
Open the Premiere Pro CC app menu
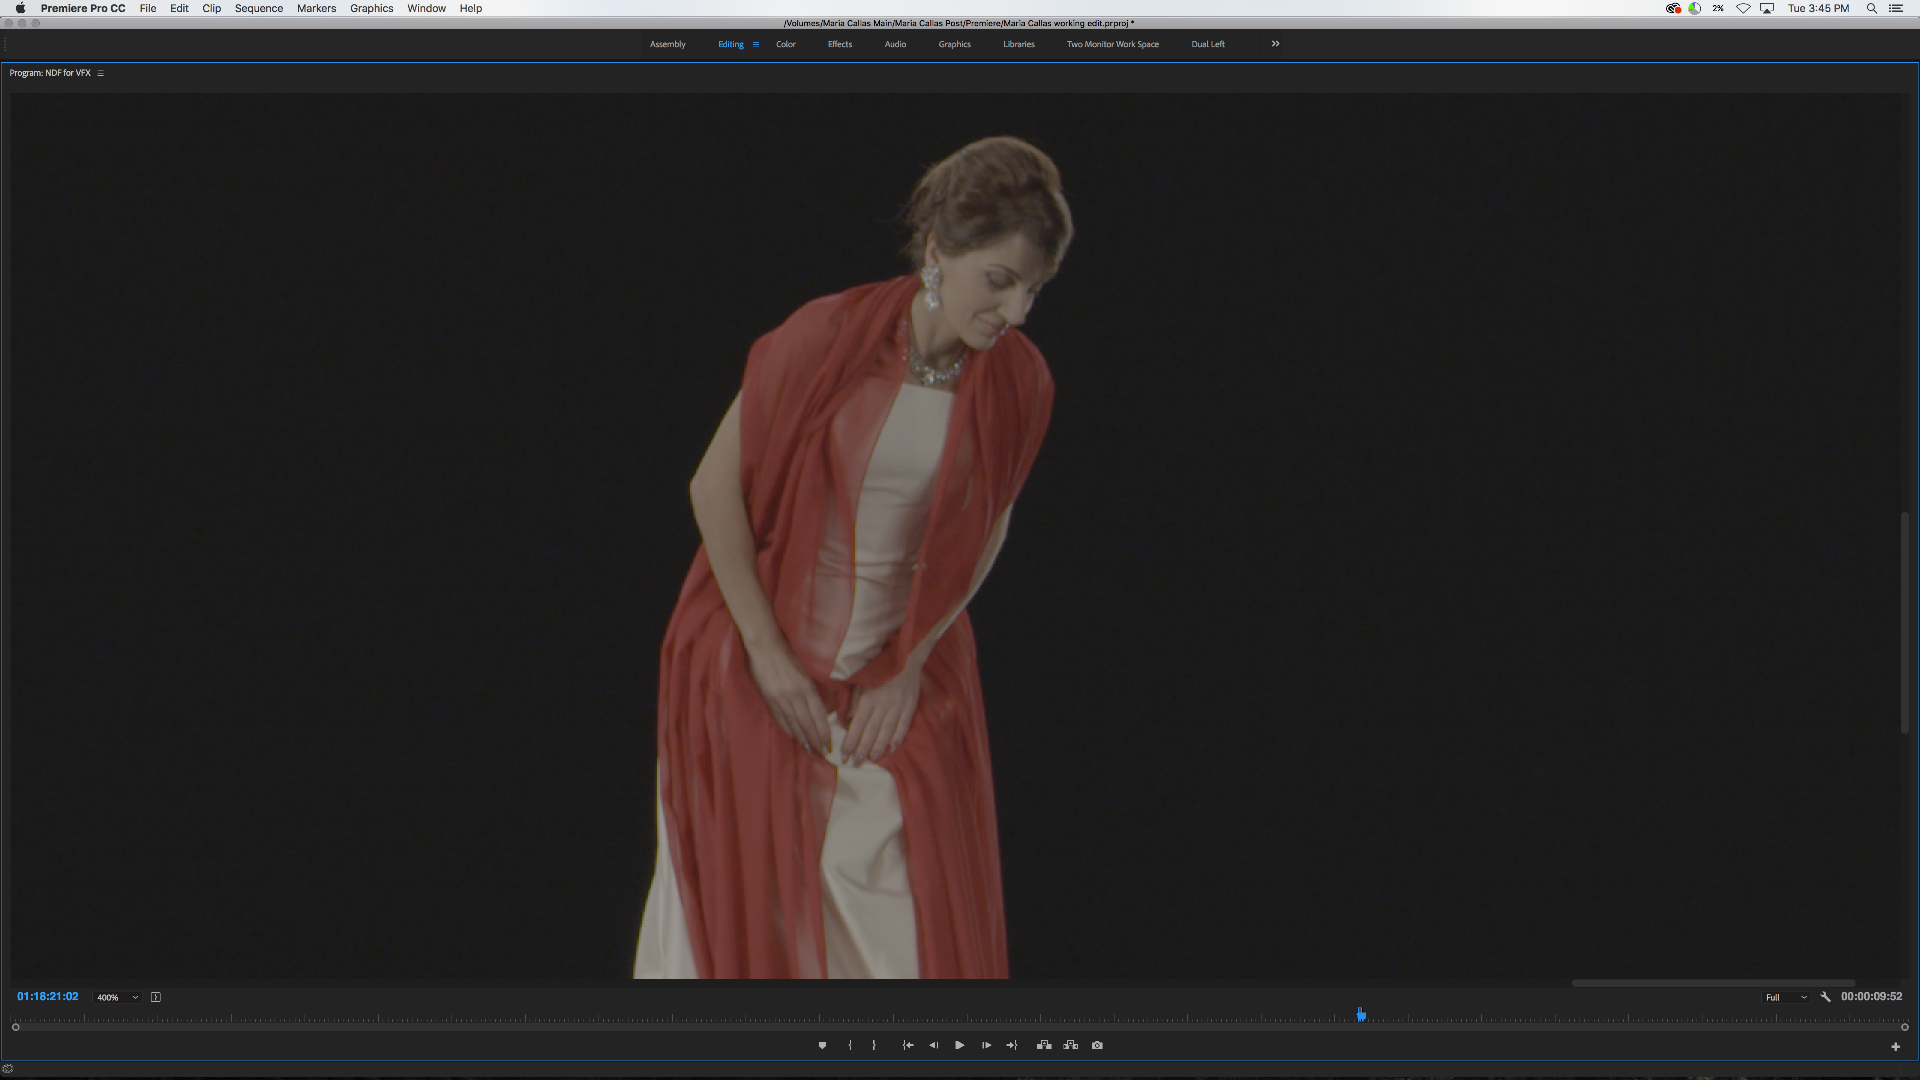pyautogui.click(x=83, y=8)
